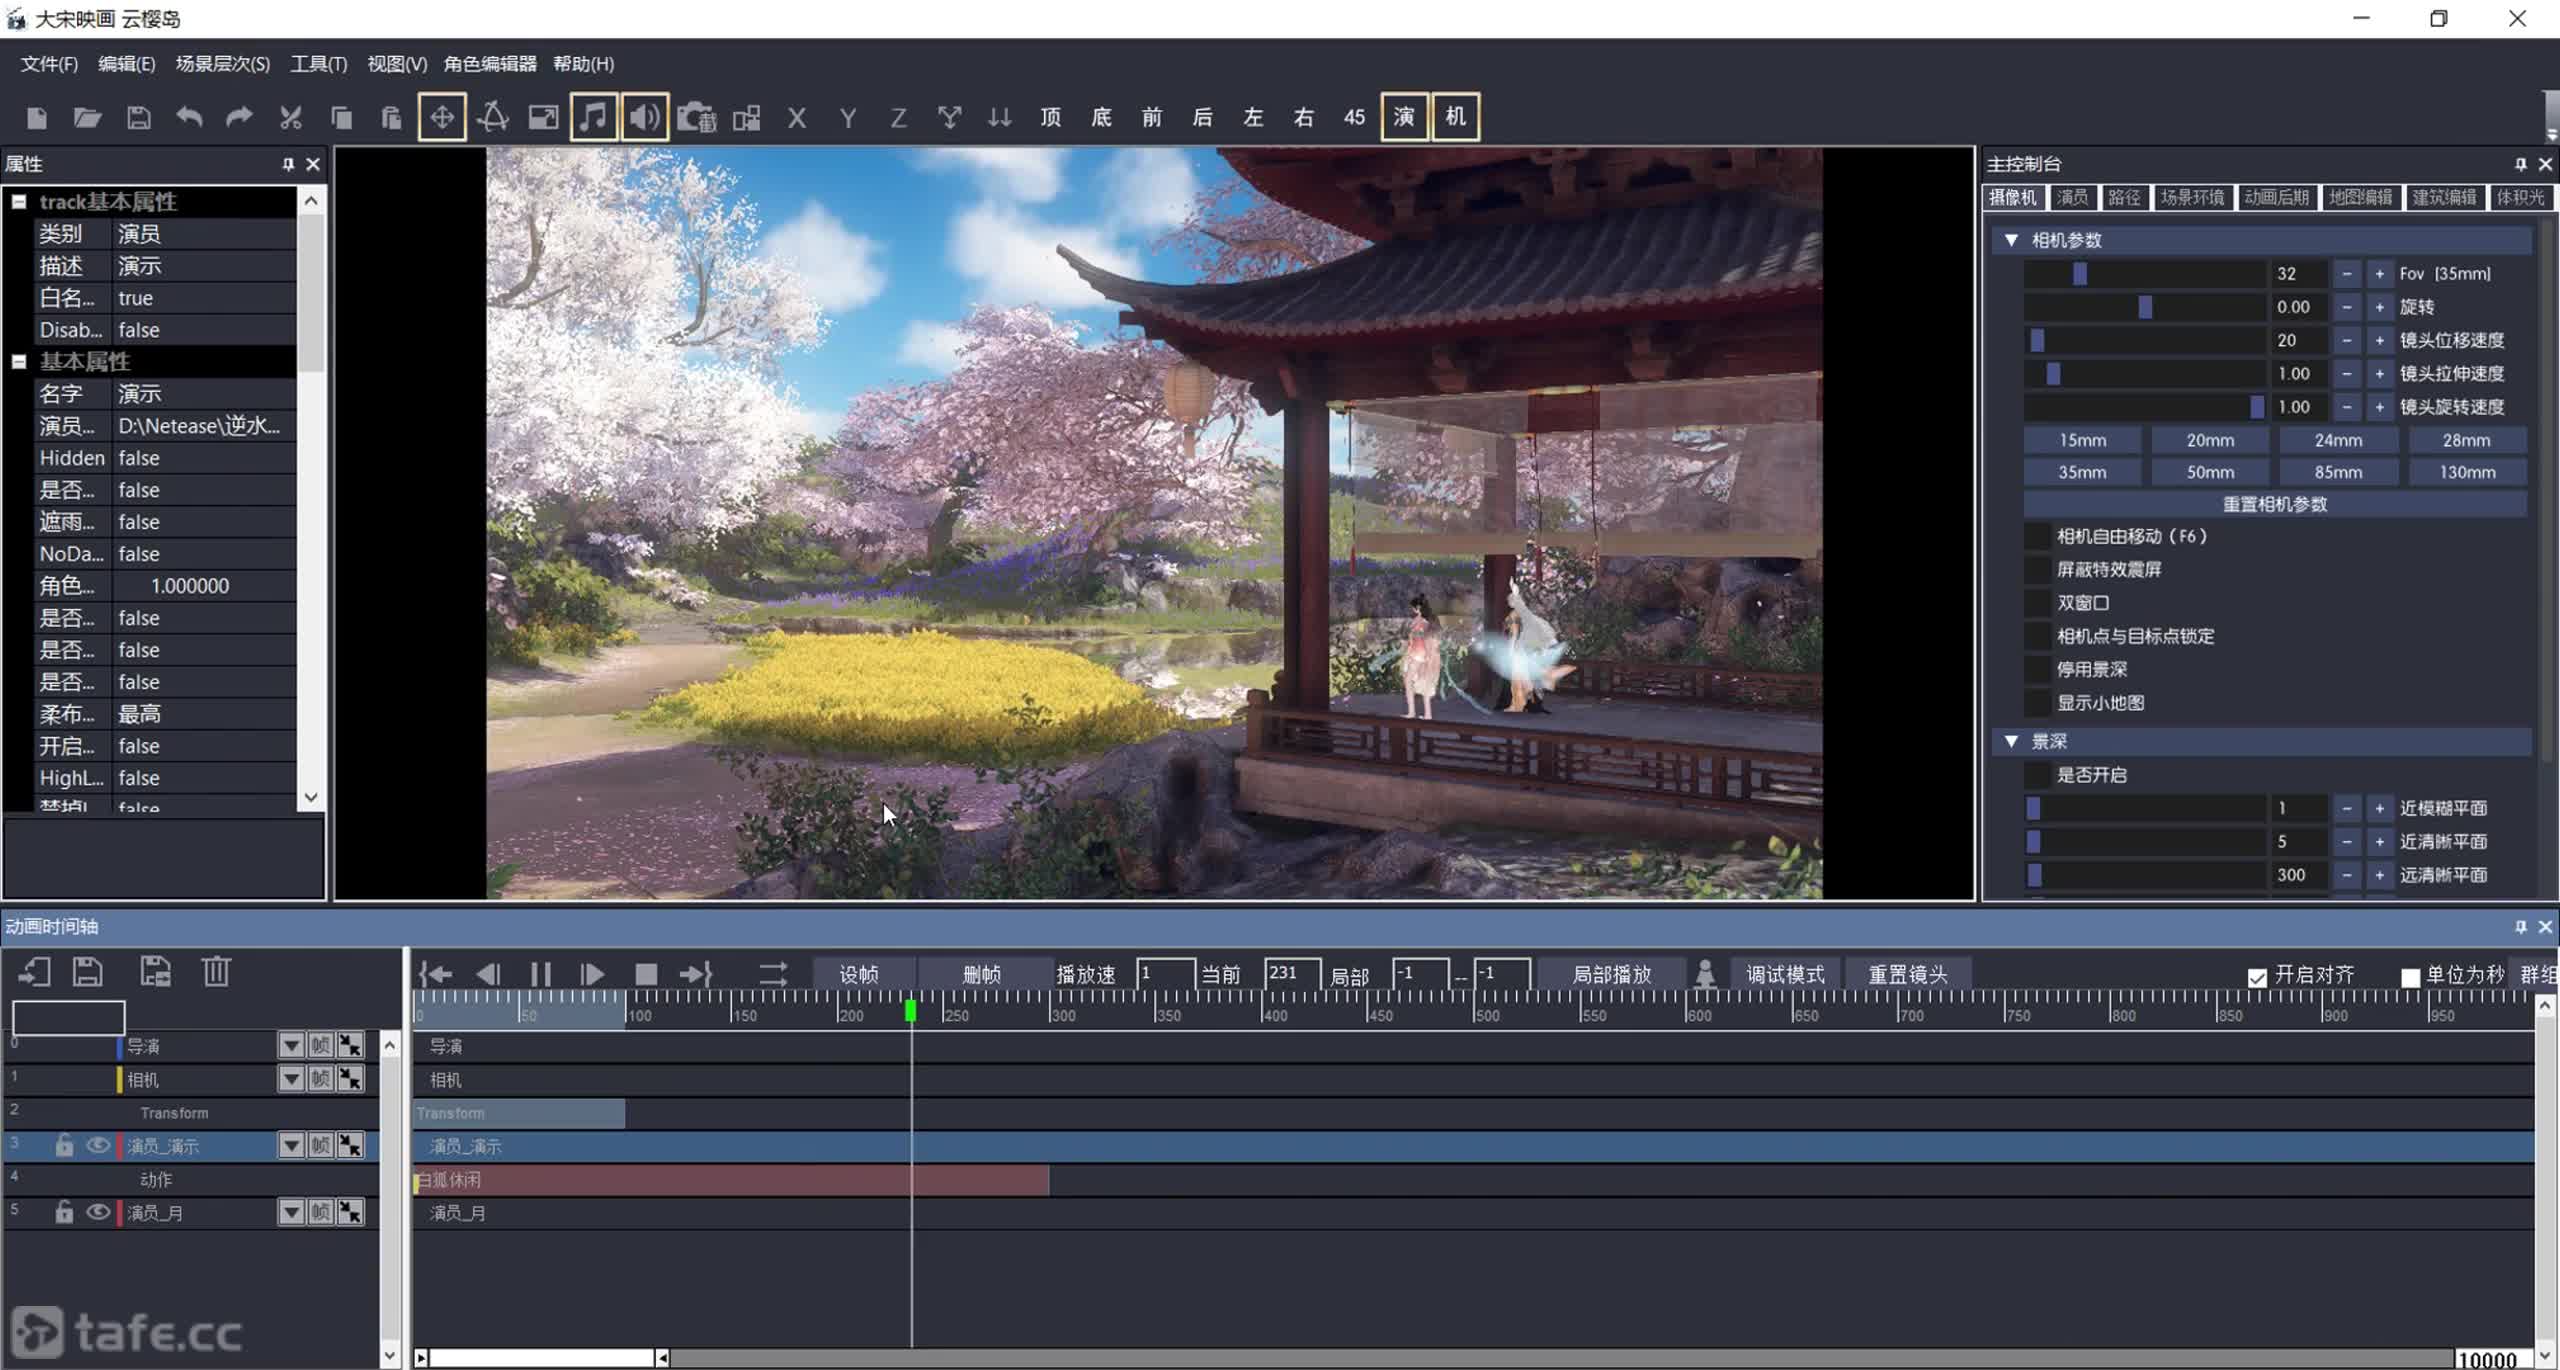
Task: Enable 显示小地图 checkbox
Action: click(2037, 703)
